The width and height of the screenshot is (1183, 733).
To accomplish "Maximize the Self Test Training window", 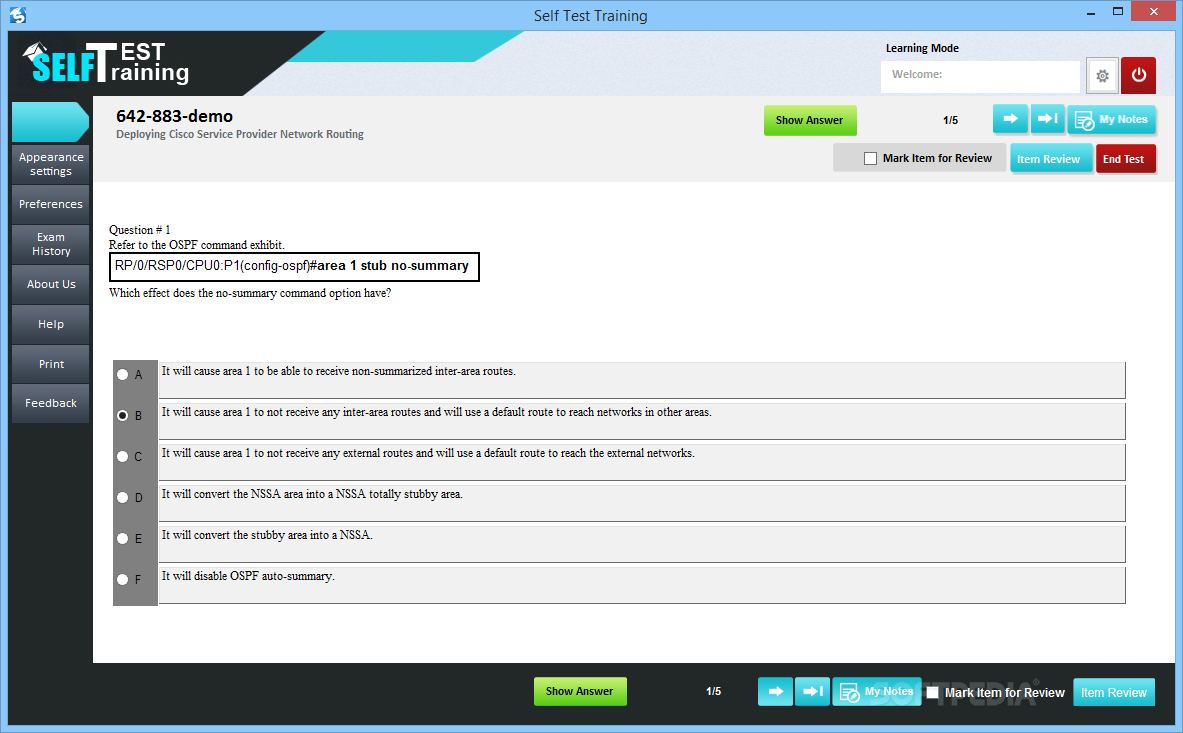I will tap(1118, 12).
